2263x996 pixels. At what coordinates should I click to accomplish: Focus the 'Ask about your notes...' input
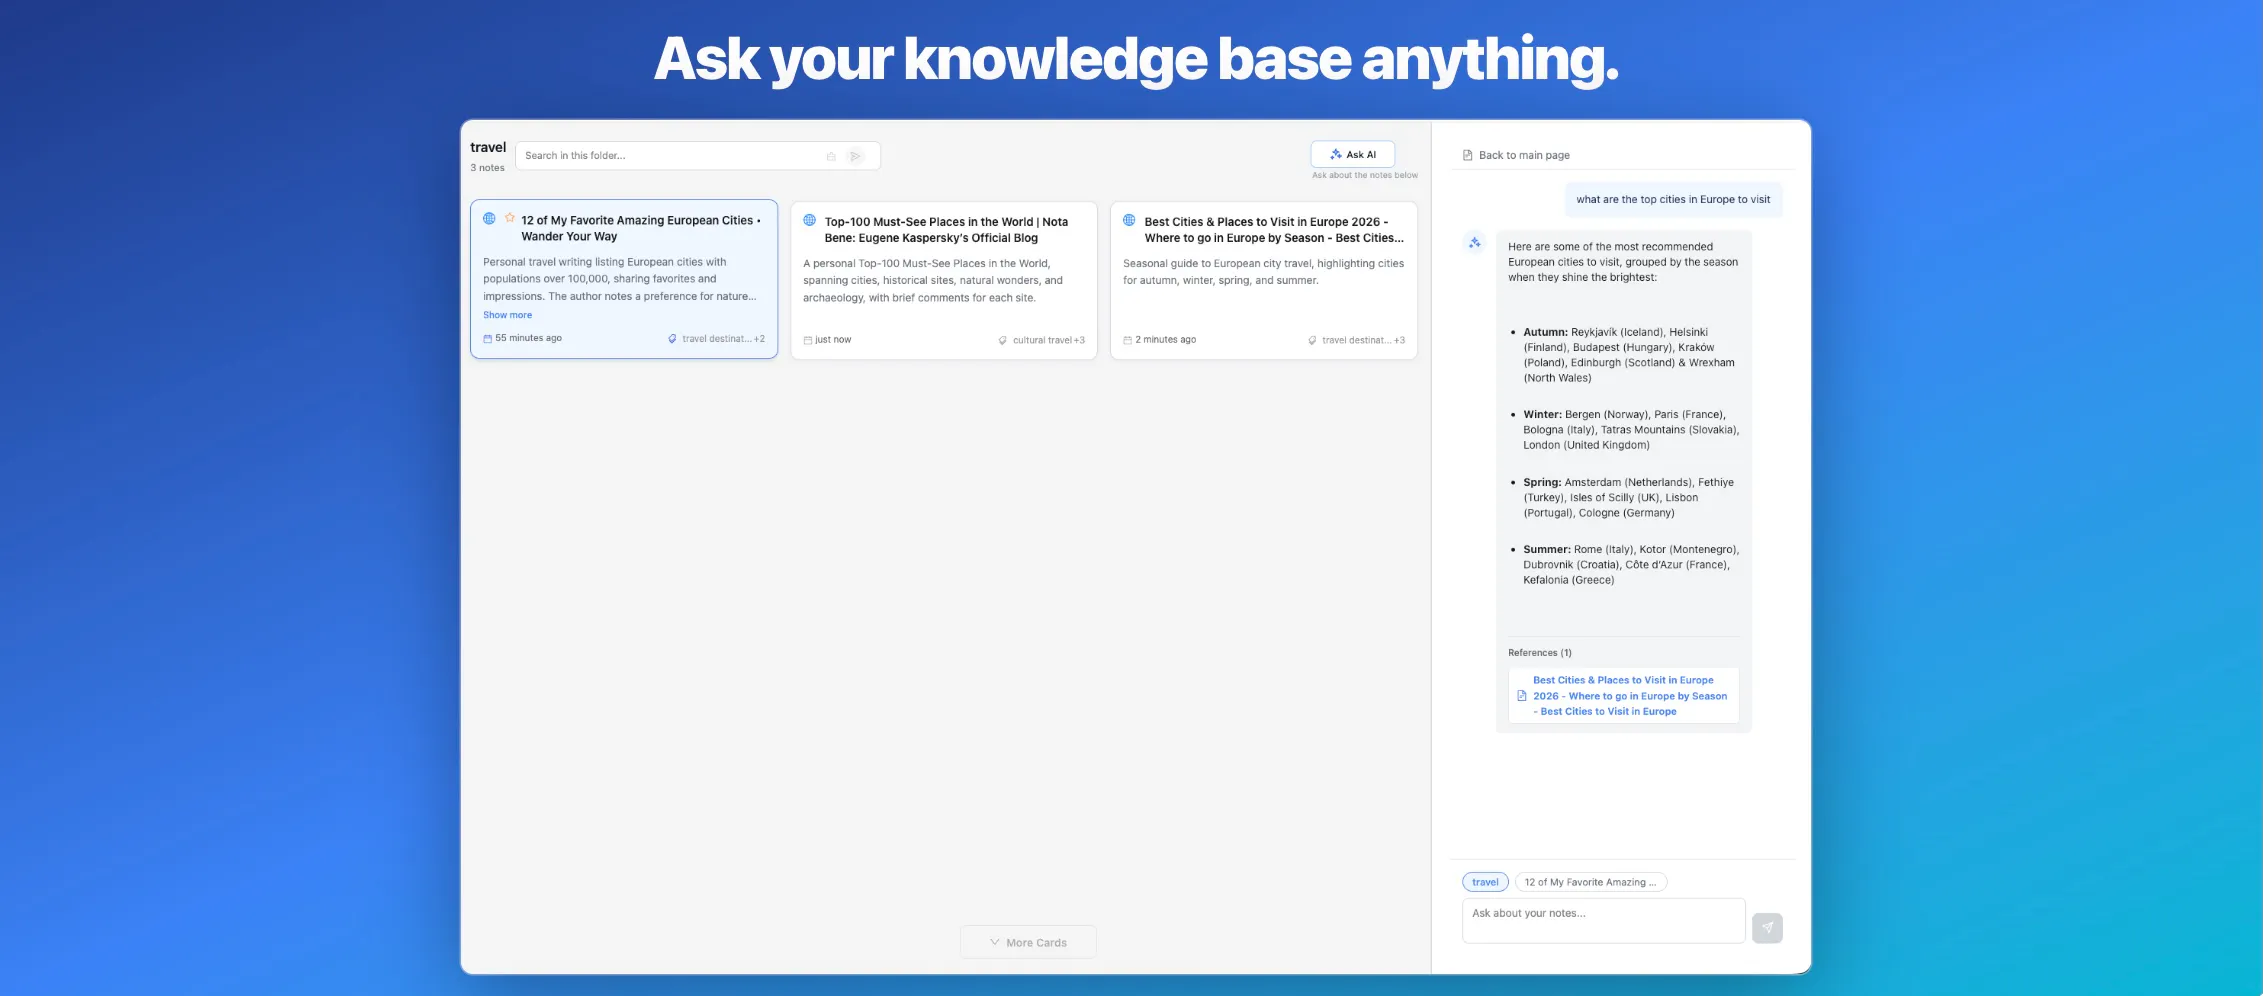coord(1603,921)
